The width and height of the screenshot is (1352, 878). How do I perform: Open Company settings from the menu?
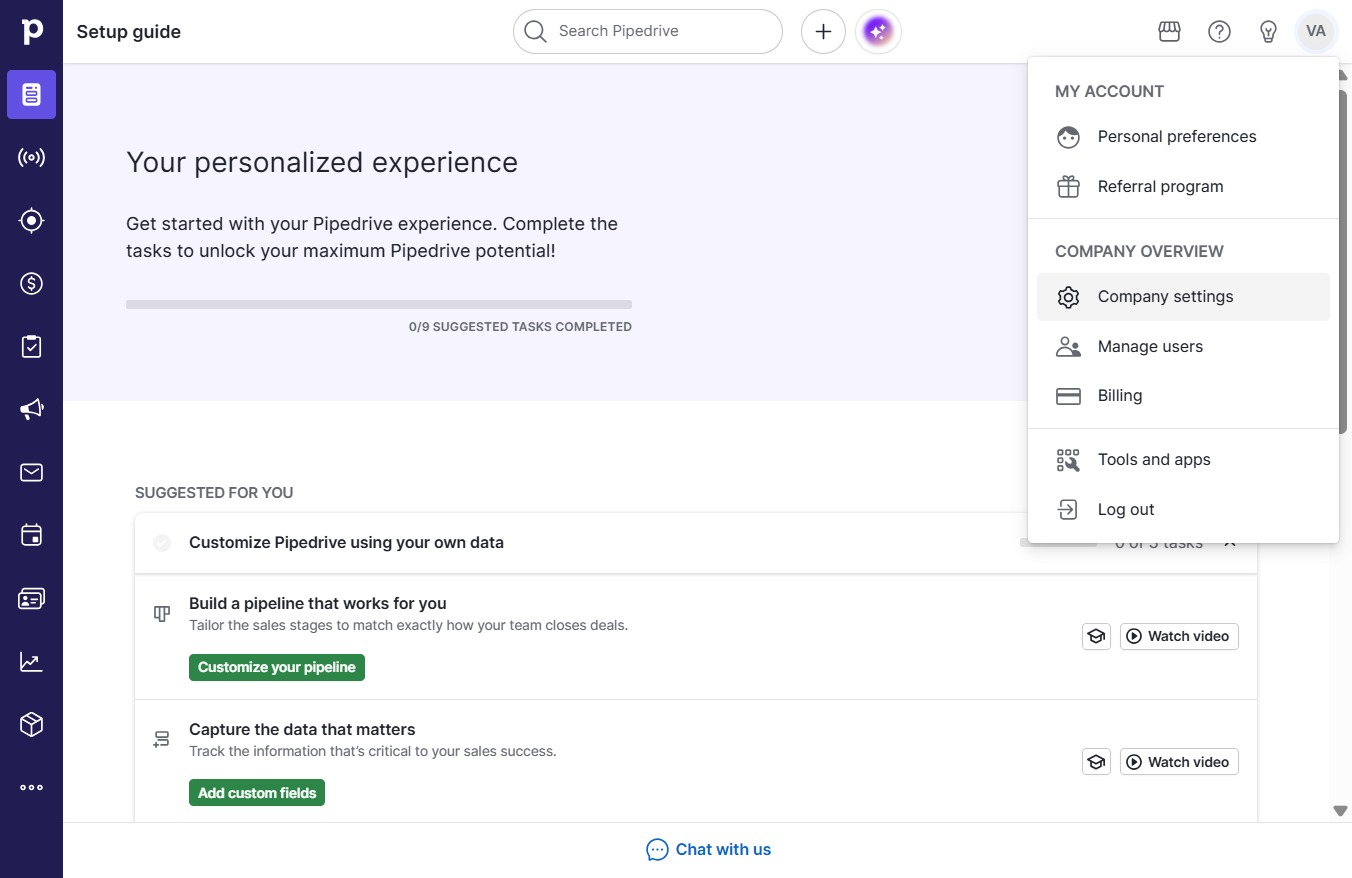point(1183,297)
